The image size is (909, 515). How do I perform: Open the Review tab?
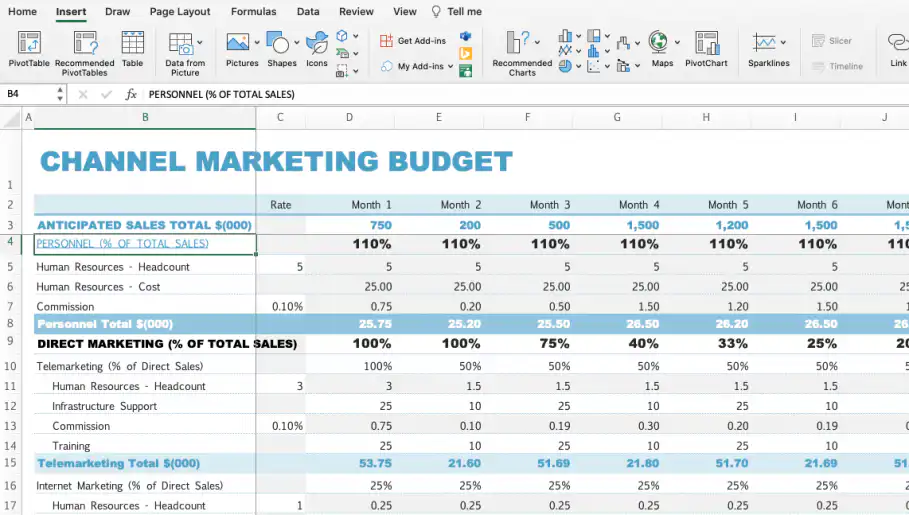click(356, 12)
